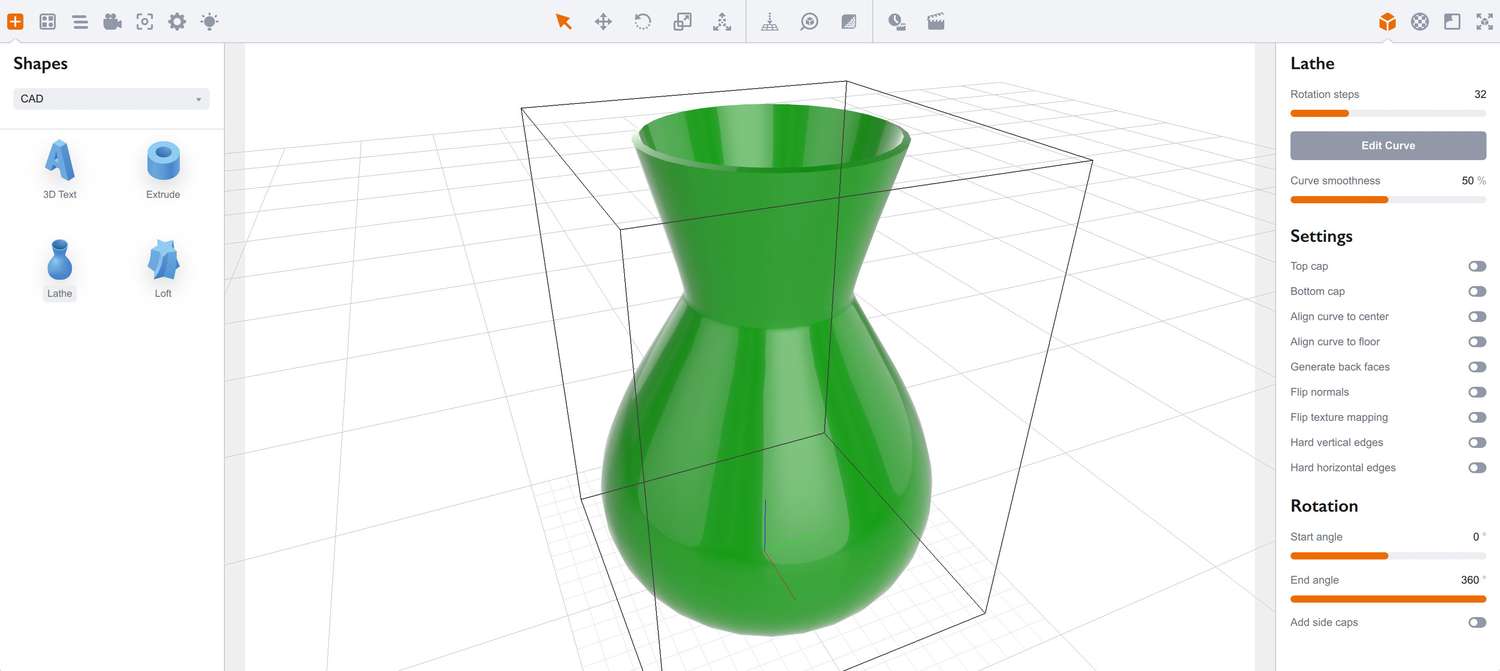Adjust the Rotation steps slider
The width and height of the screenshot is (1500, 671).
[x=1388, y=113]
